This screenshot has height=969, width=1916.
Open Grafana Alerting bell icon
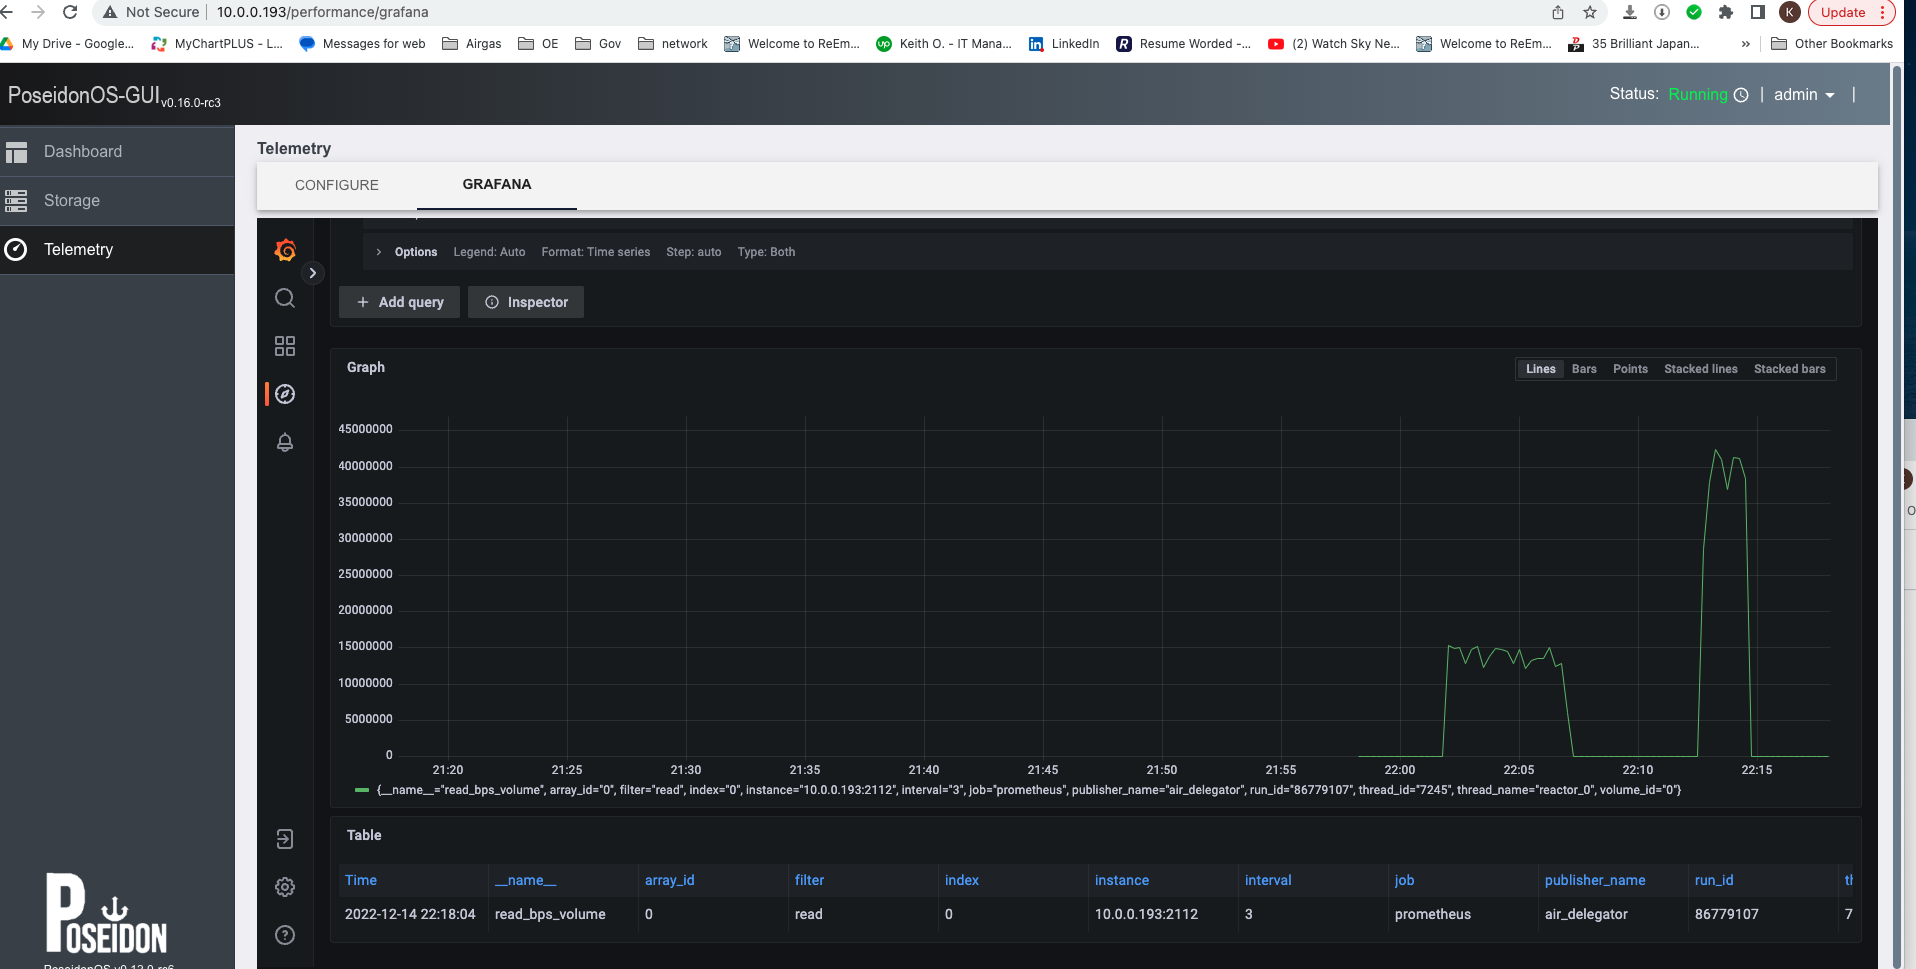(285, 442)
